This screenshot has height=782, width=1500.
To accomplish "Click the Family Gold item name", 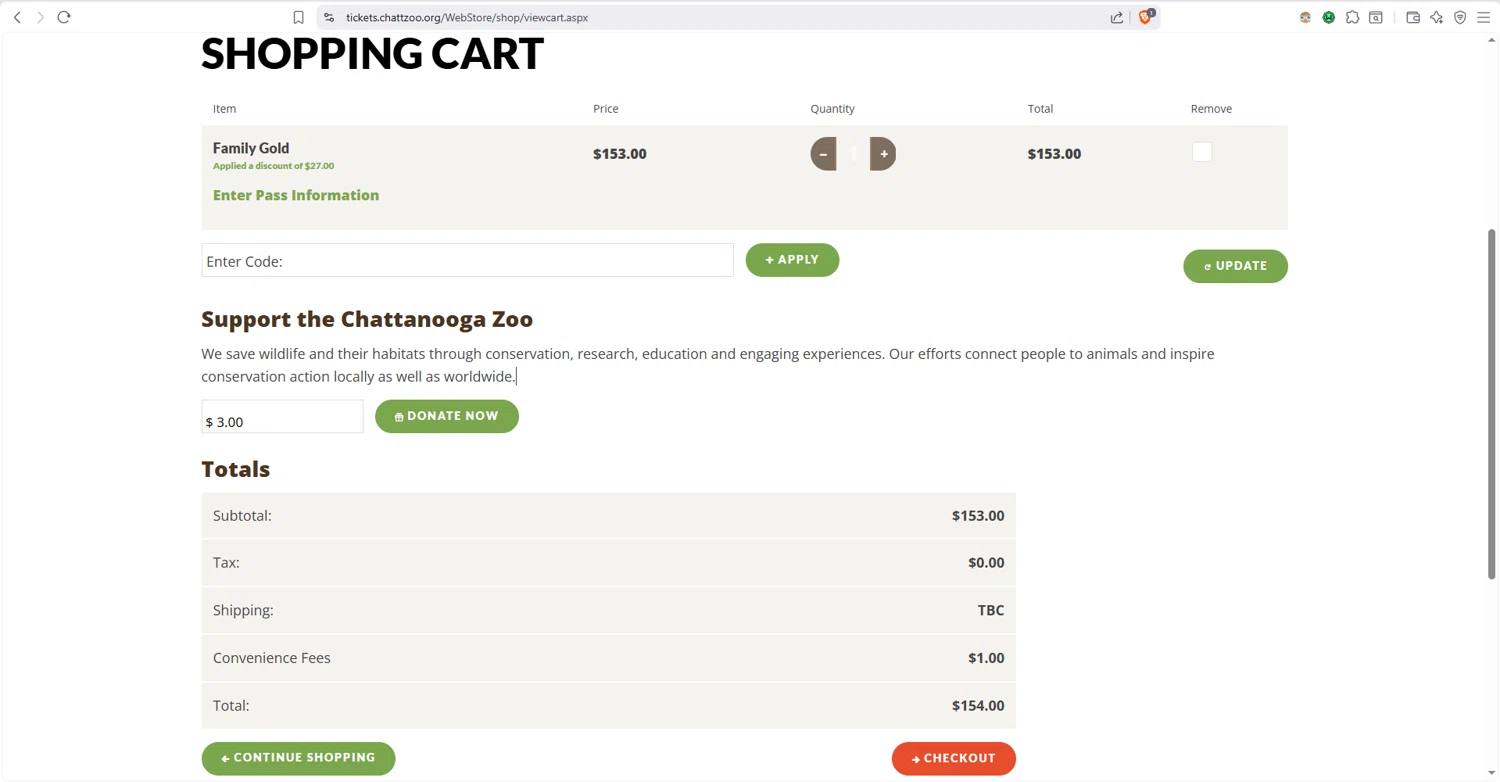I will click(x=251, y=148).
